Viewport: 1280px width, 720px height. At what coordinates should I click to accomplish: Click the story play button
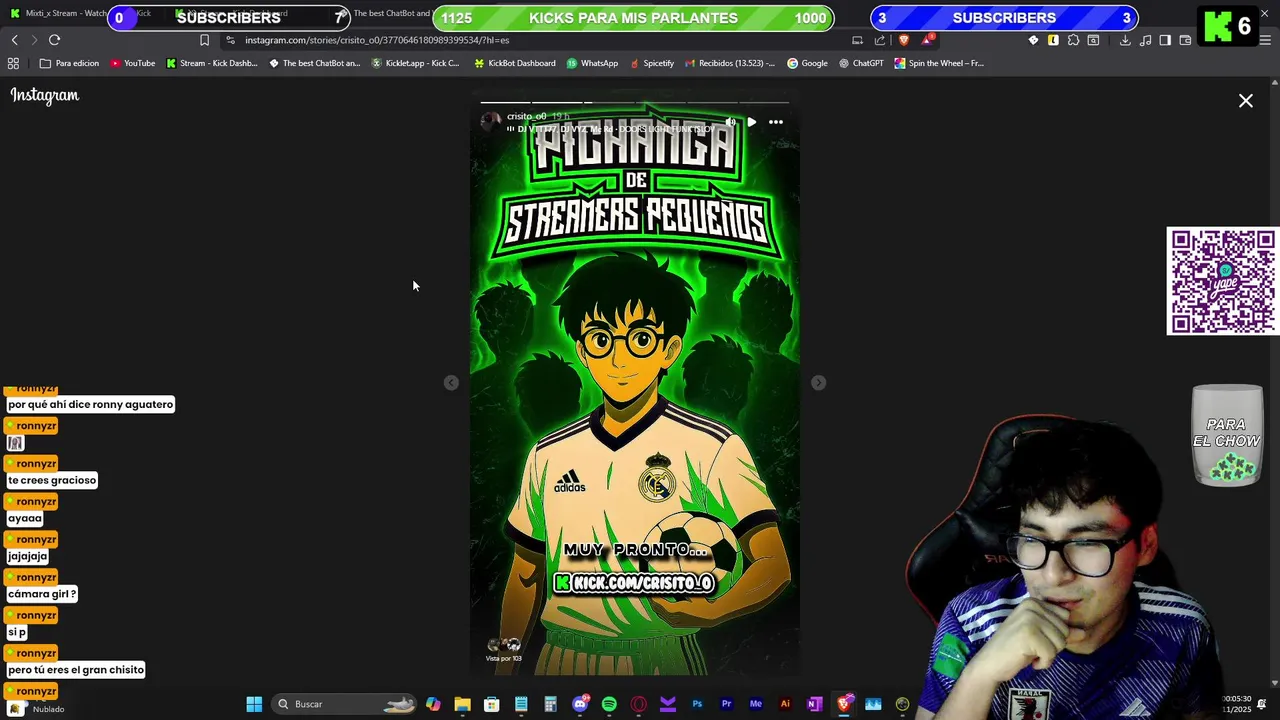point(752,122)
